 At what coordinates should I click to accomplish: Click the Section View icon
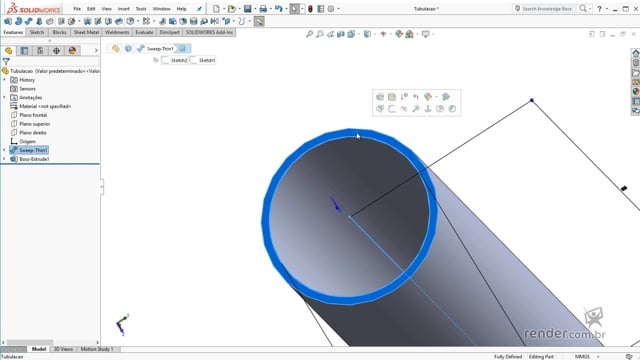click(x=340, y=34)
